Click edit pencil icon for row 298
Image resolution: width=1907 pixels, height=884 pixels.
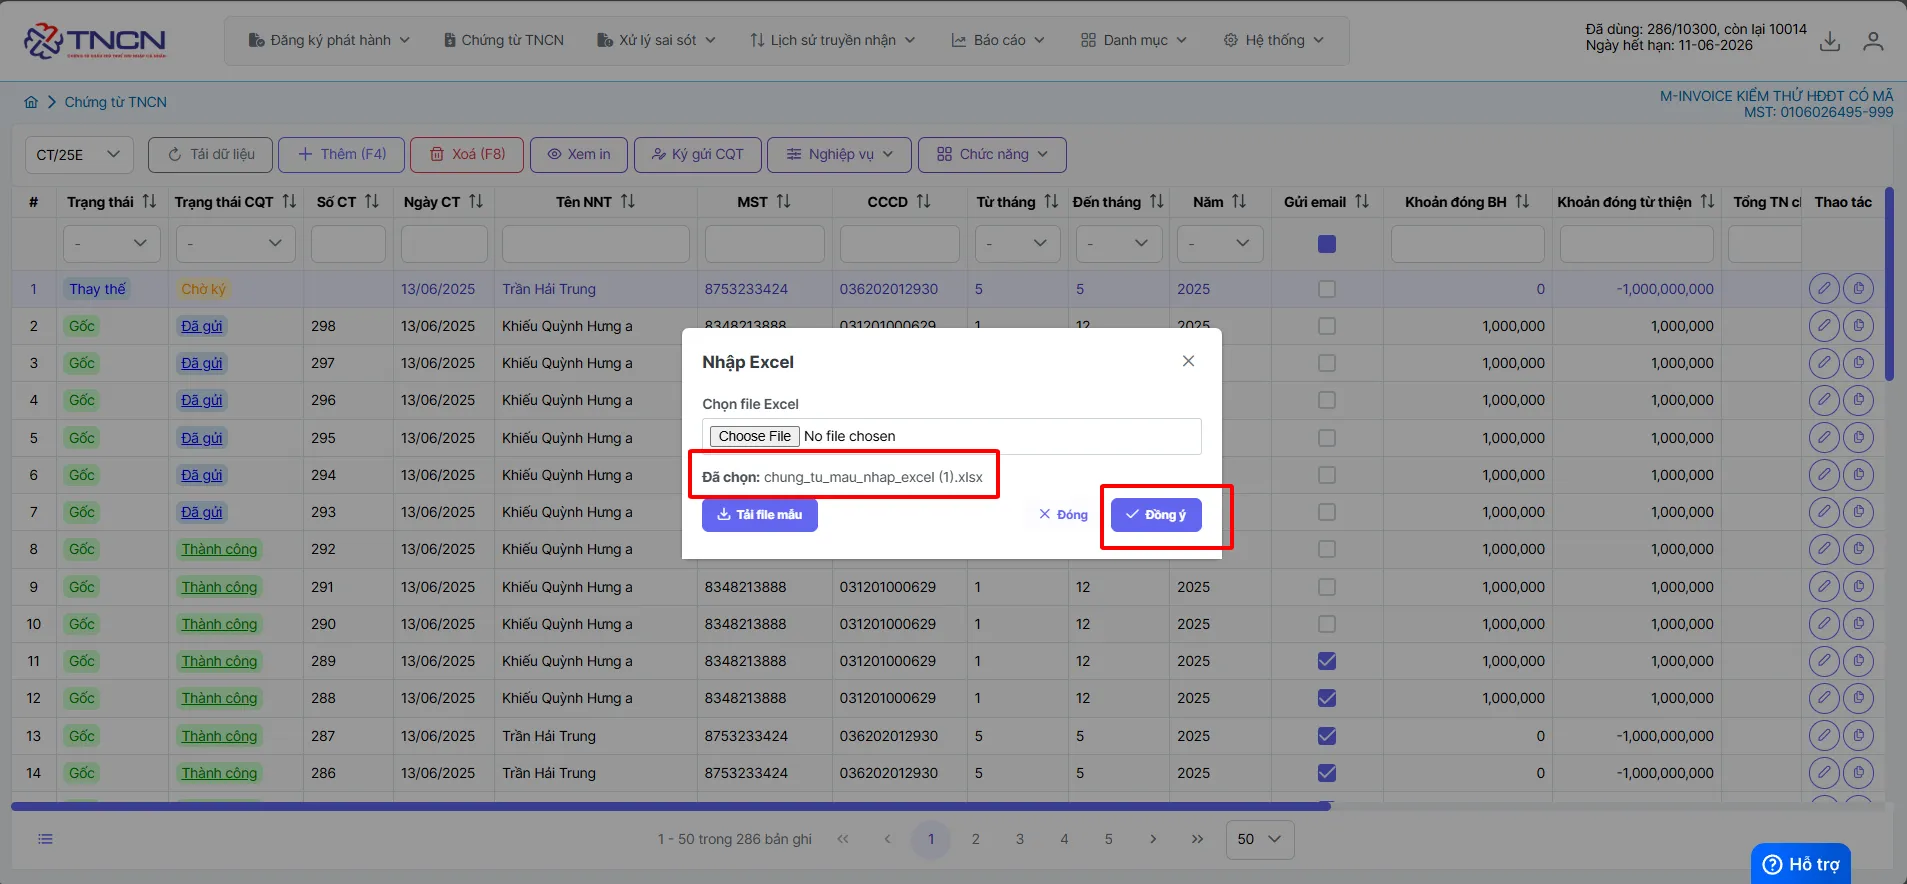1824,326
